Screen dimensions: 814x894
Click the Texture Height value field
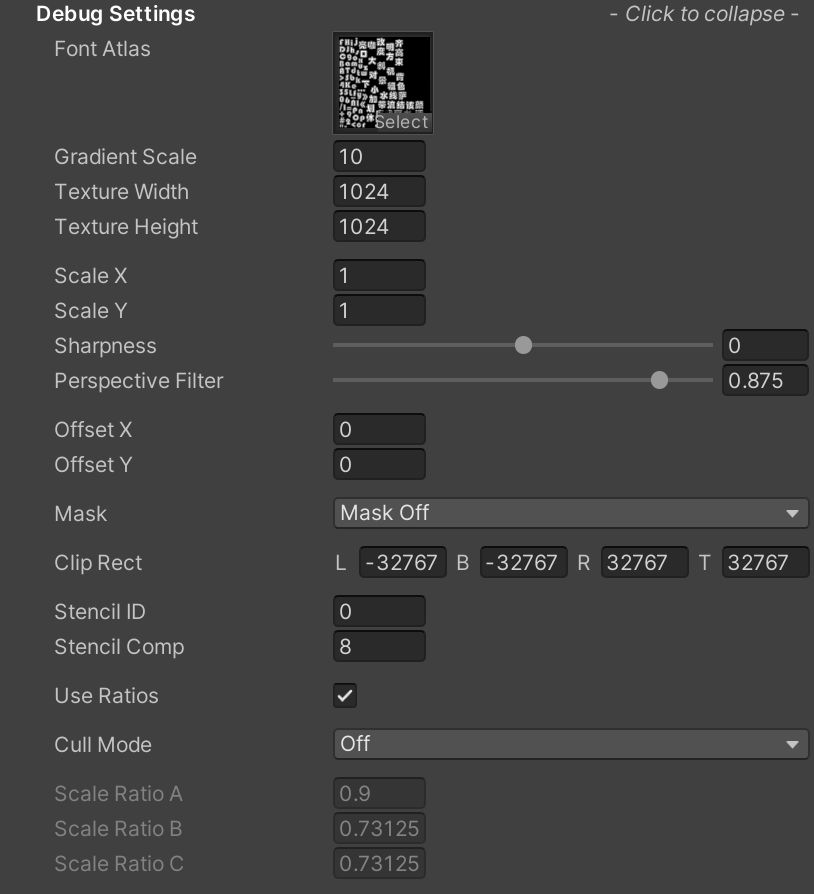(x=379, y=226)
